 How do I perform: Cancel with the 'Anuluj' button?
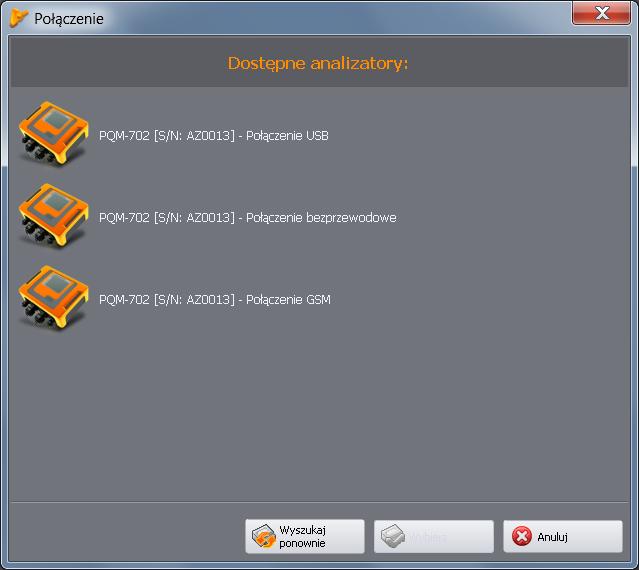[x=563, y=536]
